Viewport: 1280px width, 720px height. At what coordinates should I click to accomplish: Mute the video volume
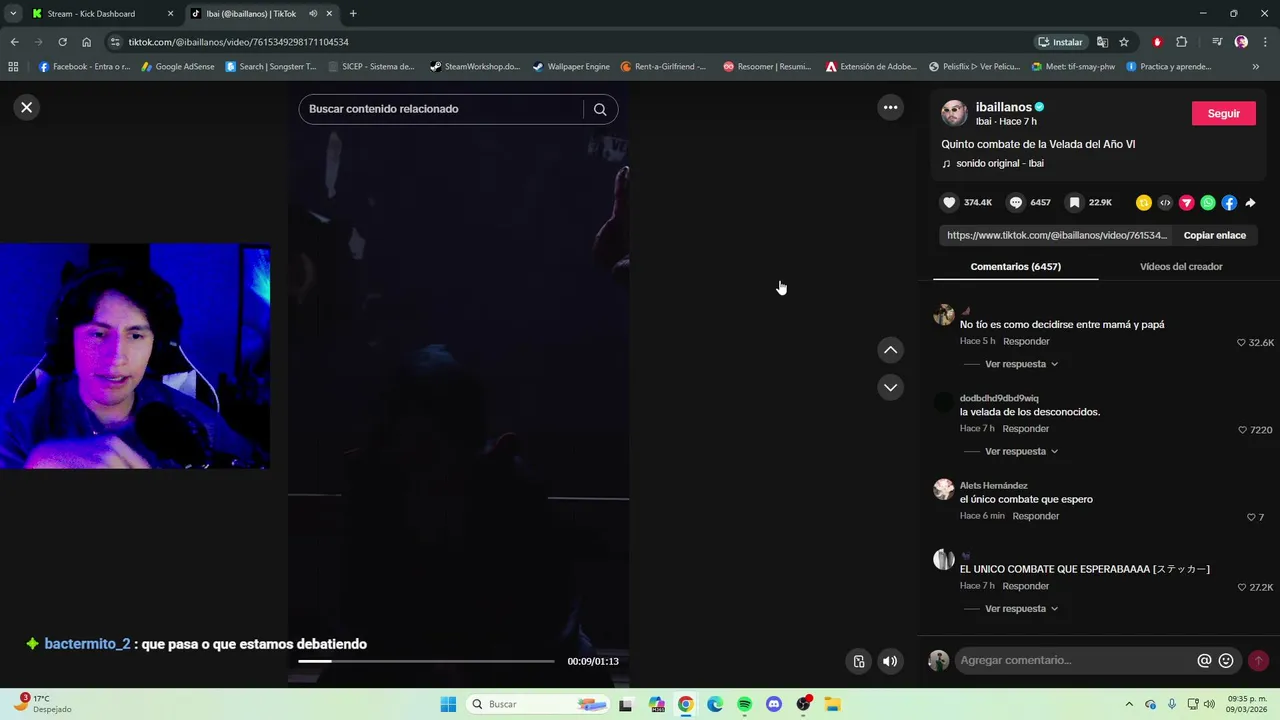(x=890, y=661)
